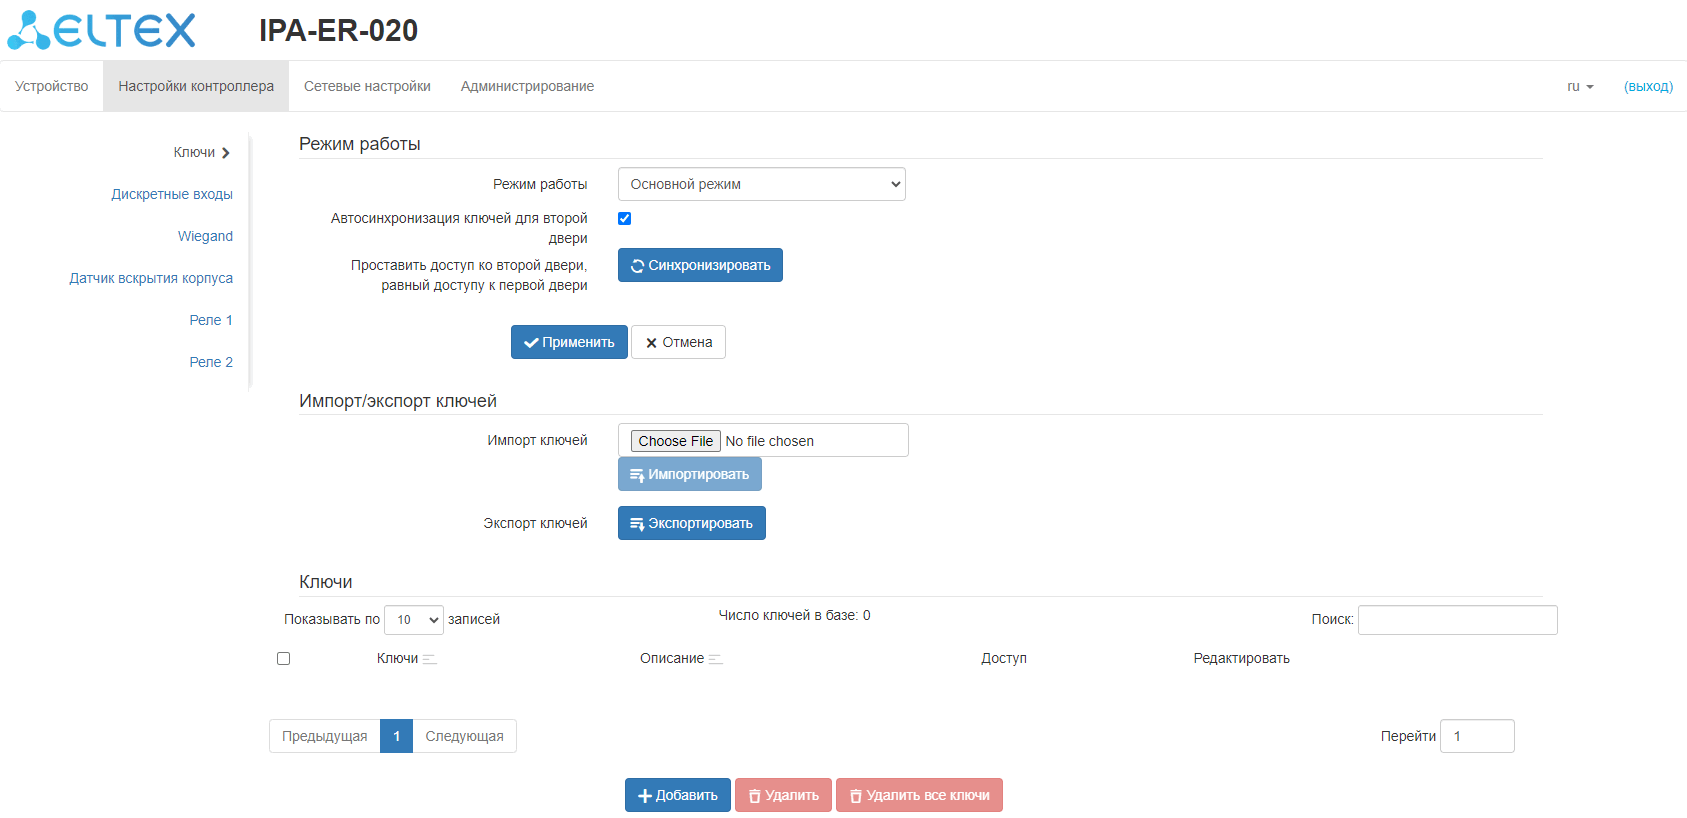1687x818 pixels.
Task: Open the Администрирование tab
Action: coord(527,86)
